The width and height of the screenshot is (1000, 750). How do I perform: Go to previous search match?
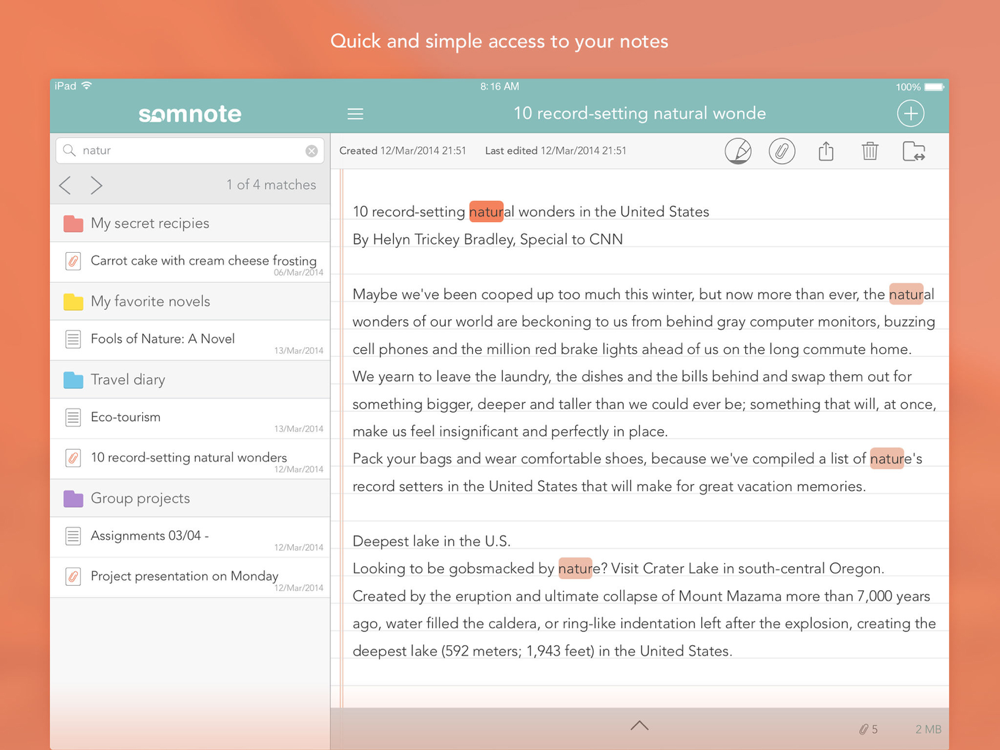(64, 185)
